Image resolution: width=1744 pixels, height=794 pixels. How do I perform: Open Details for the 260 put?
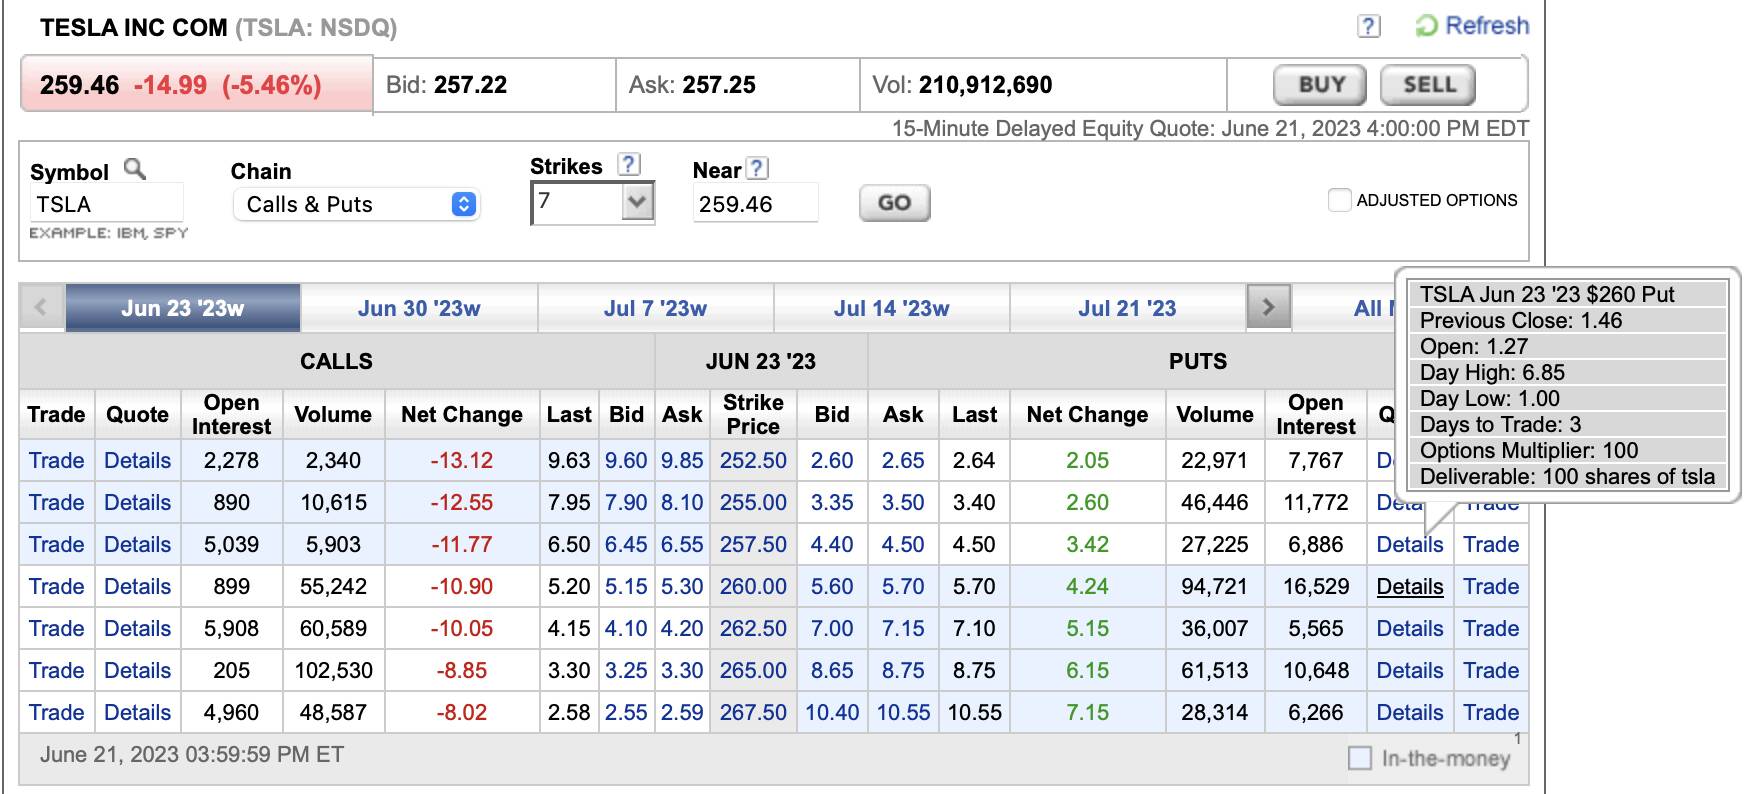pyautogui.click(x=1409, y=587)
